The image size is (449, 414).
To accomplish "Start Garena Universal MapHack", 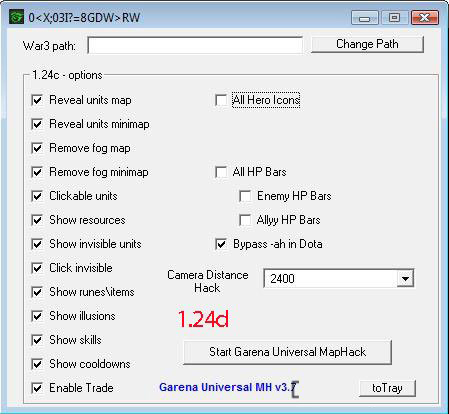I will pos(287,352).
